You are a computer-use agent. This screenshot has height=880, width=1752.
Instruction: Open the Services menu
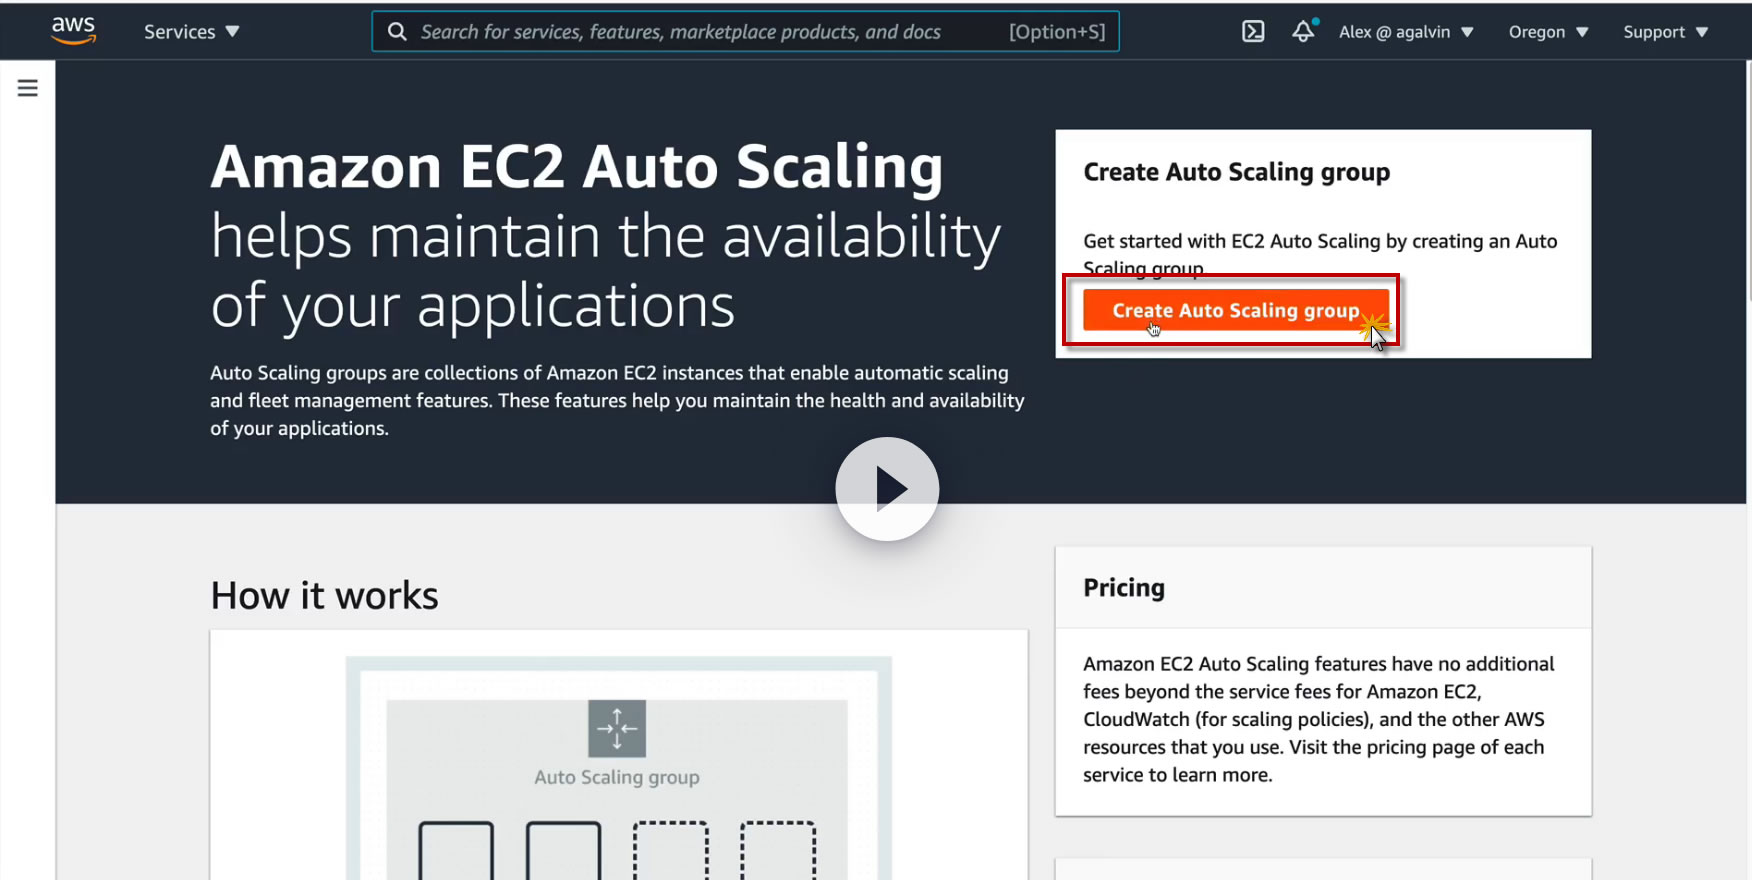point(191,32)
